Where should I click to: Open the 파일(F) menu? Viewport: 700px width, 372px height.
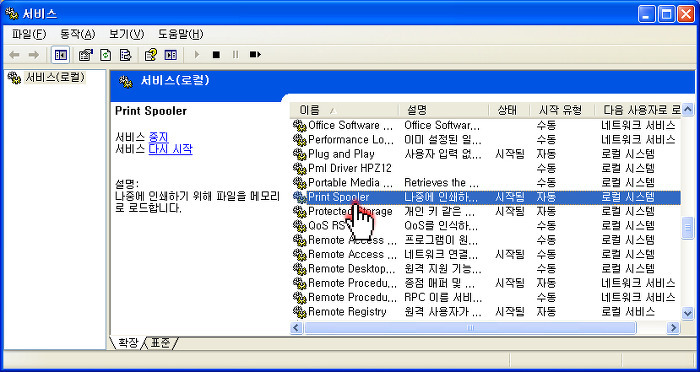29,34
